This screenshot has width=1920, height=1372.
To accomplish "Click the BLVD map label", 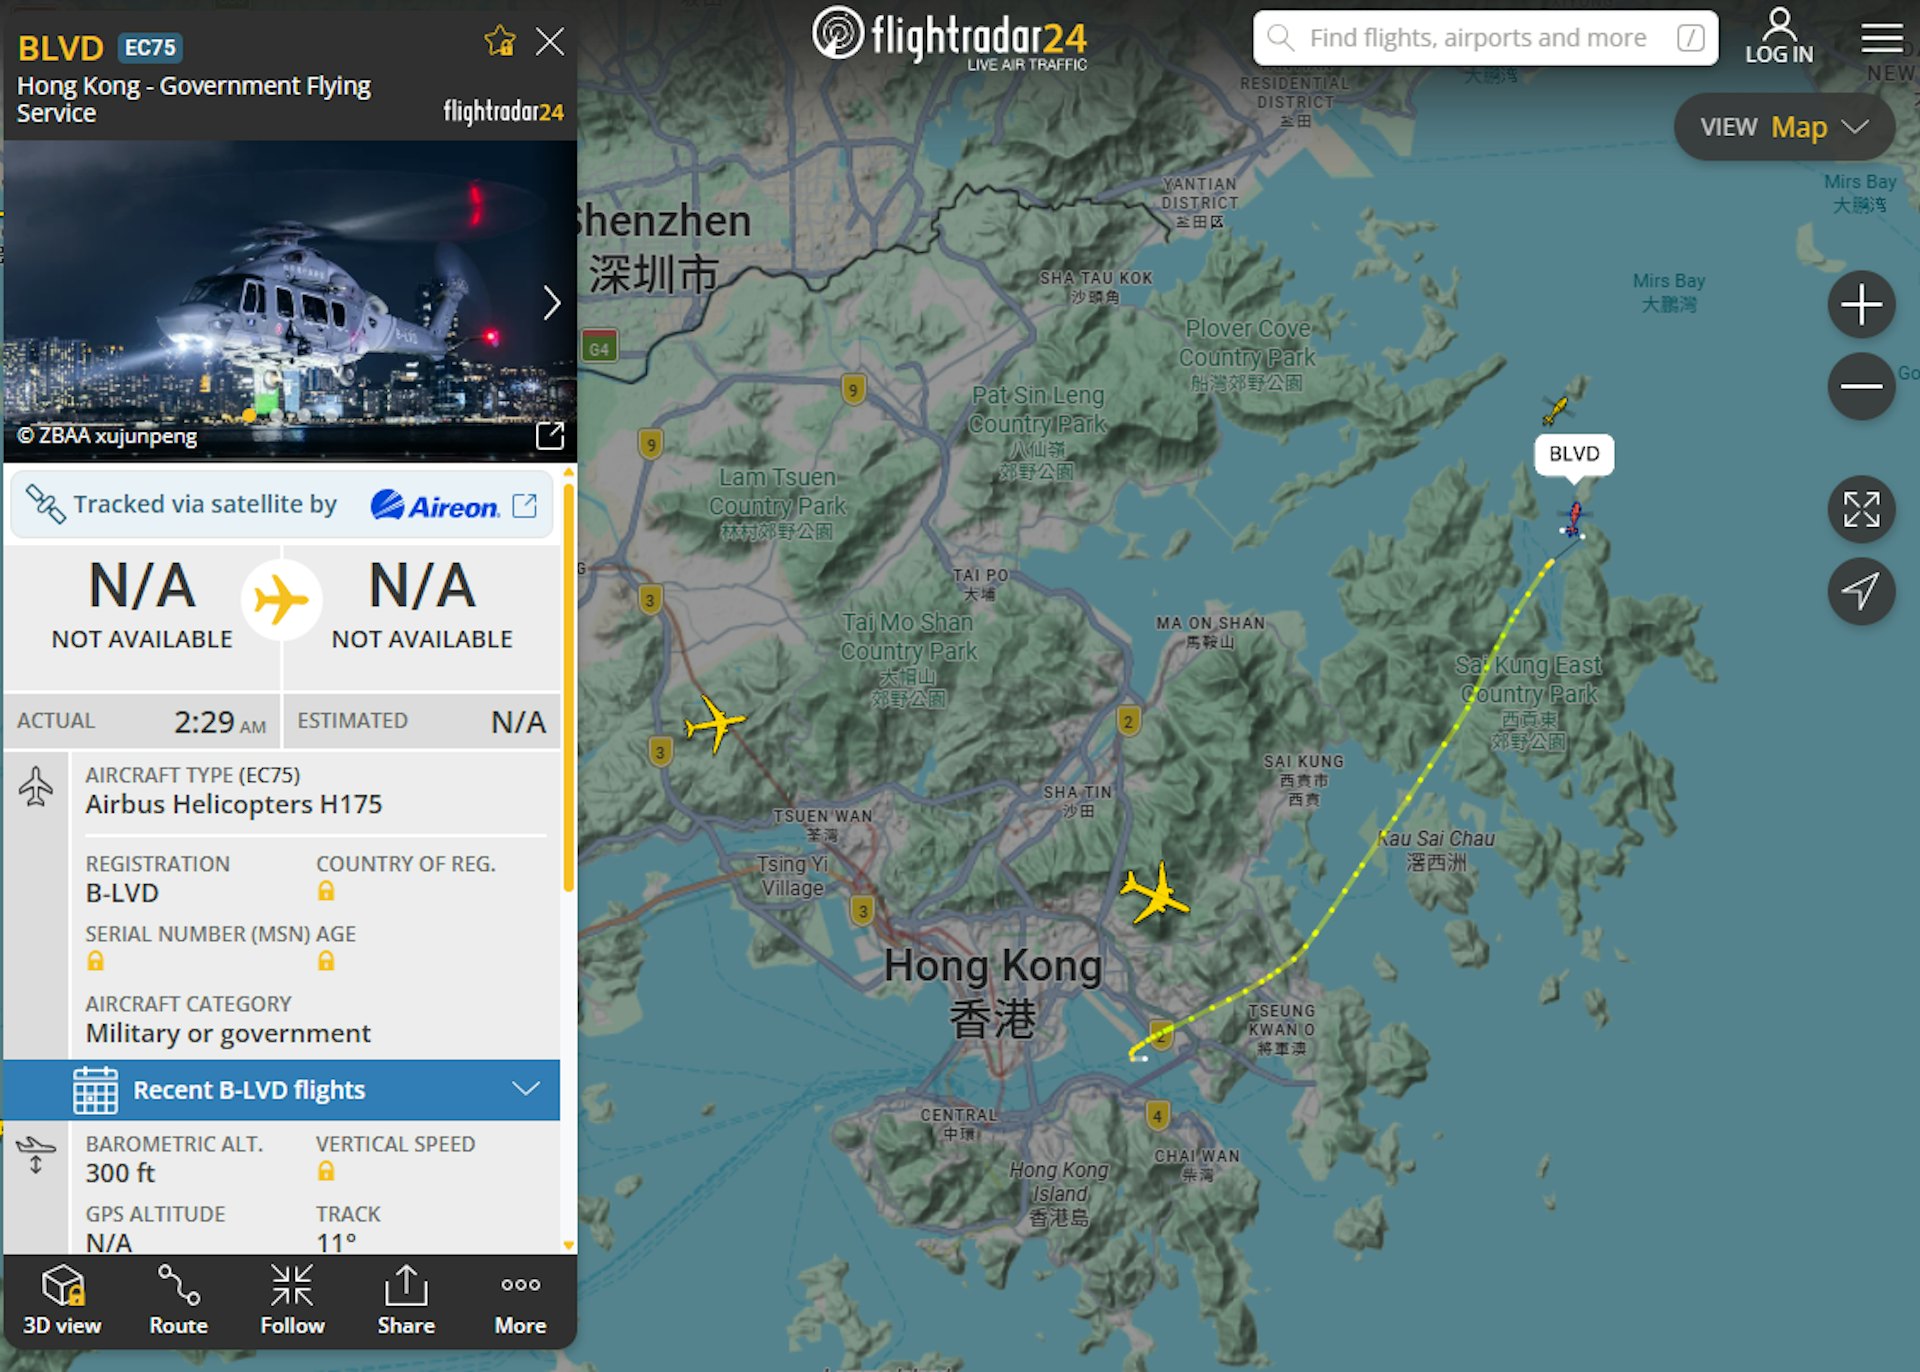I will 1574,454.
